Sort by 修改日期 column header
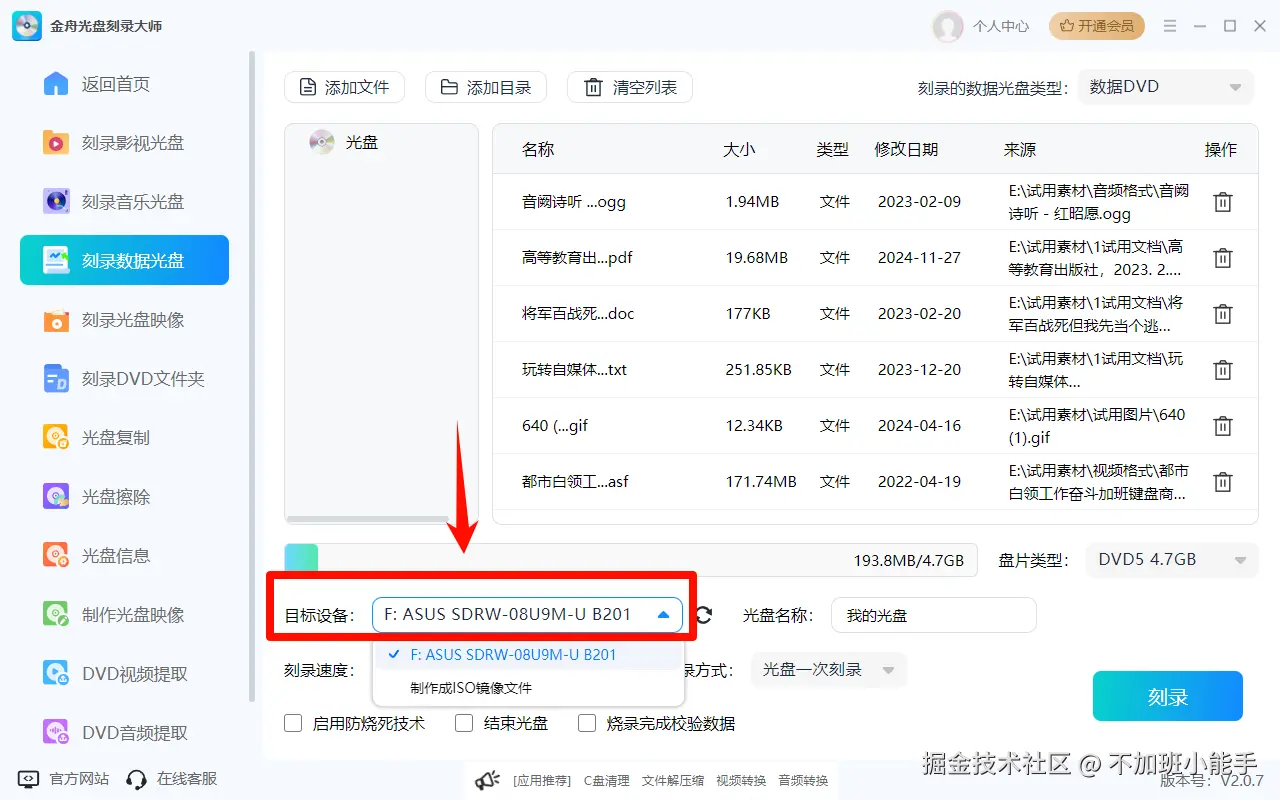The width and height of the screenshot is (1280, 800). pos(906,149)
